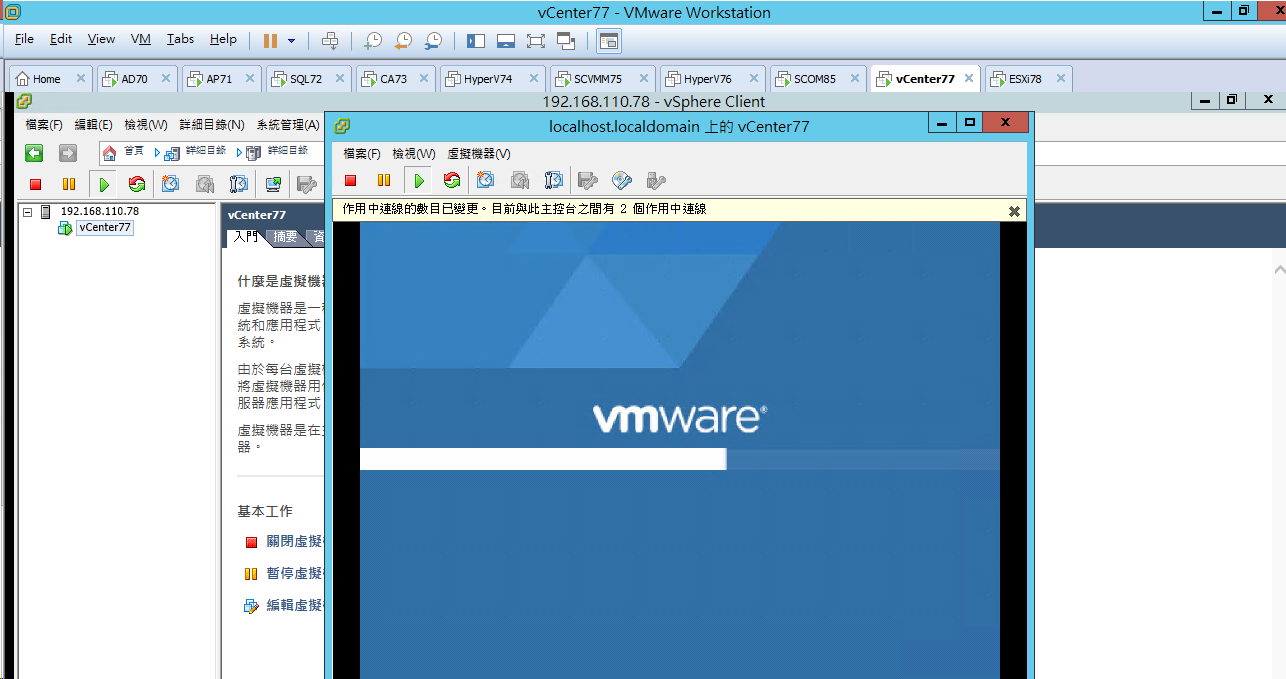Viewport: 1286px width, 679px height.
Task: Click the green power on icon in console window
Action: coord(419,181)
